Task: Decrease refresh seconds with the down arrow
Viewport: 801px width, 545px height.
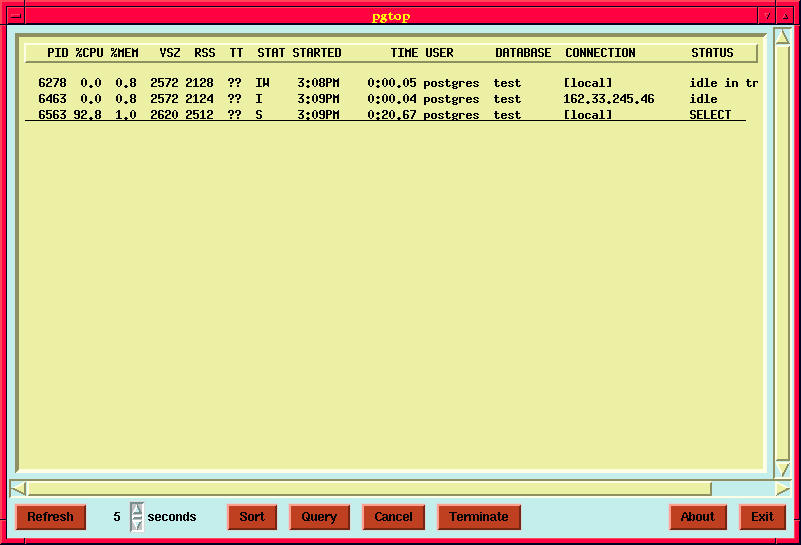Action: pyautogui.click(x=137, y=524)
